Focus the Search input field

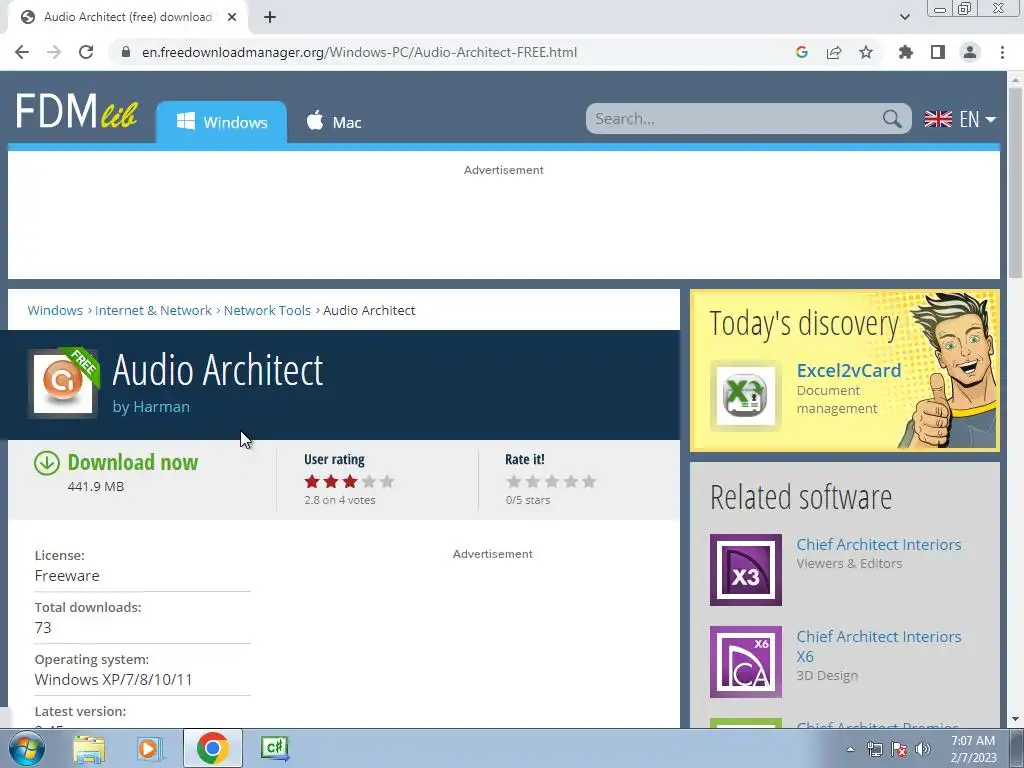coord(735,119)
